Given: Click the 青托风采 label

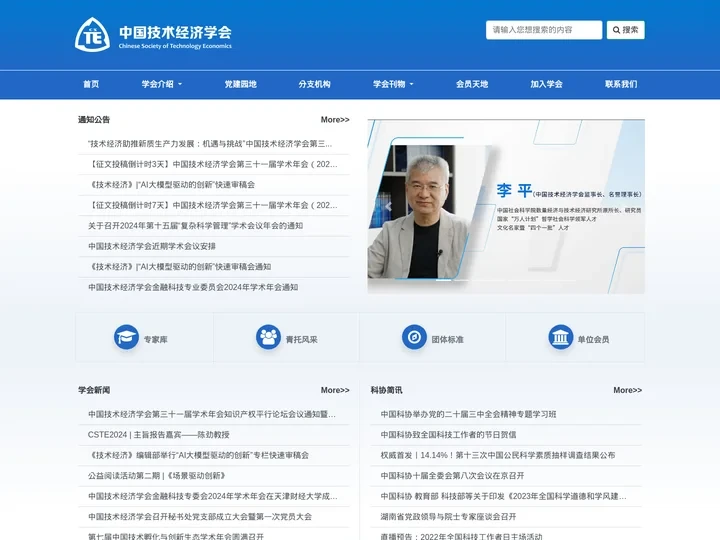Looking at the screenshot, I should 302,339.
